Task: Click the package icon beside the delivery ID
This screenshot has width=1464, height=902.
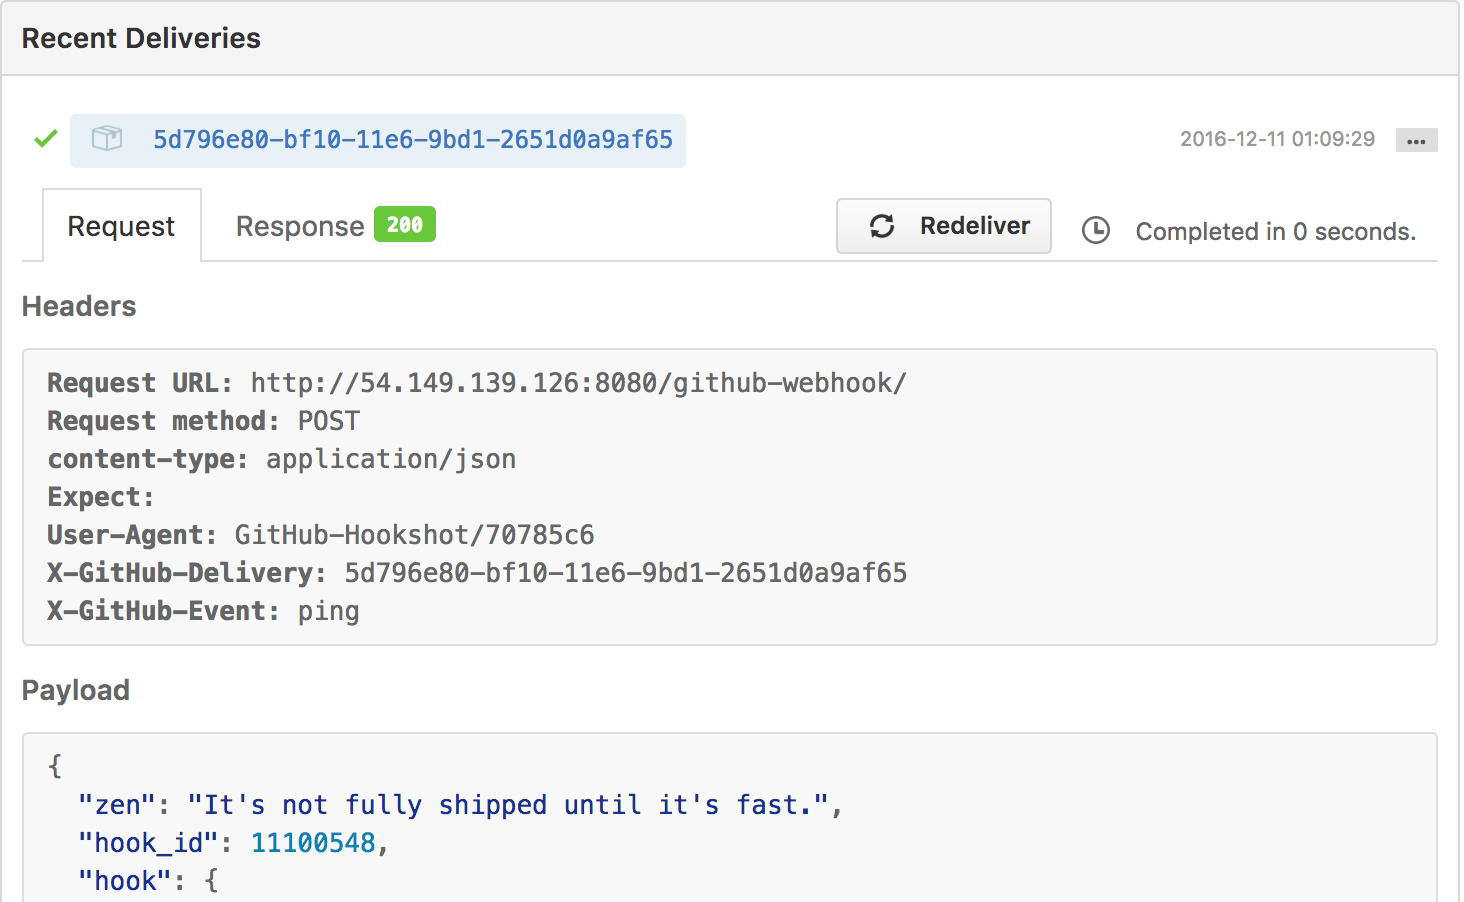Action: pyautogui.click(x=106, y=140)
